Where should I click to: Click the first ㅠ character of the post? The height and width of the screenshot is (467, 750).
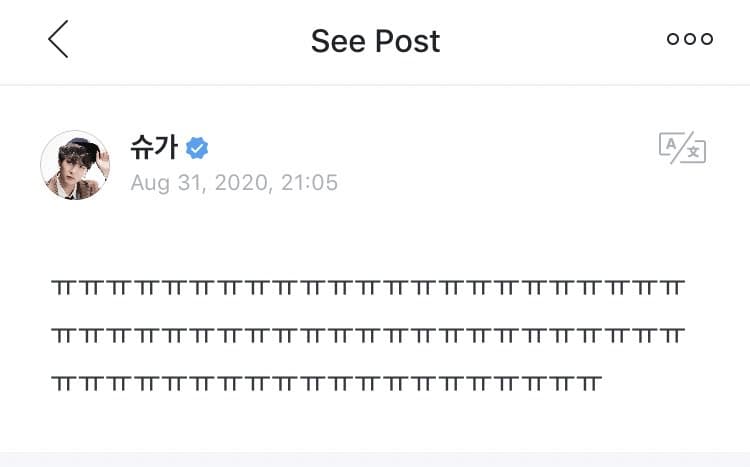62,288
